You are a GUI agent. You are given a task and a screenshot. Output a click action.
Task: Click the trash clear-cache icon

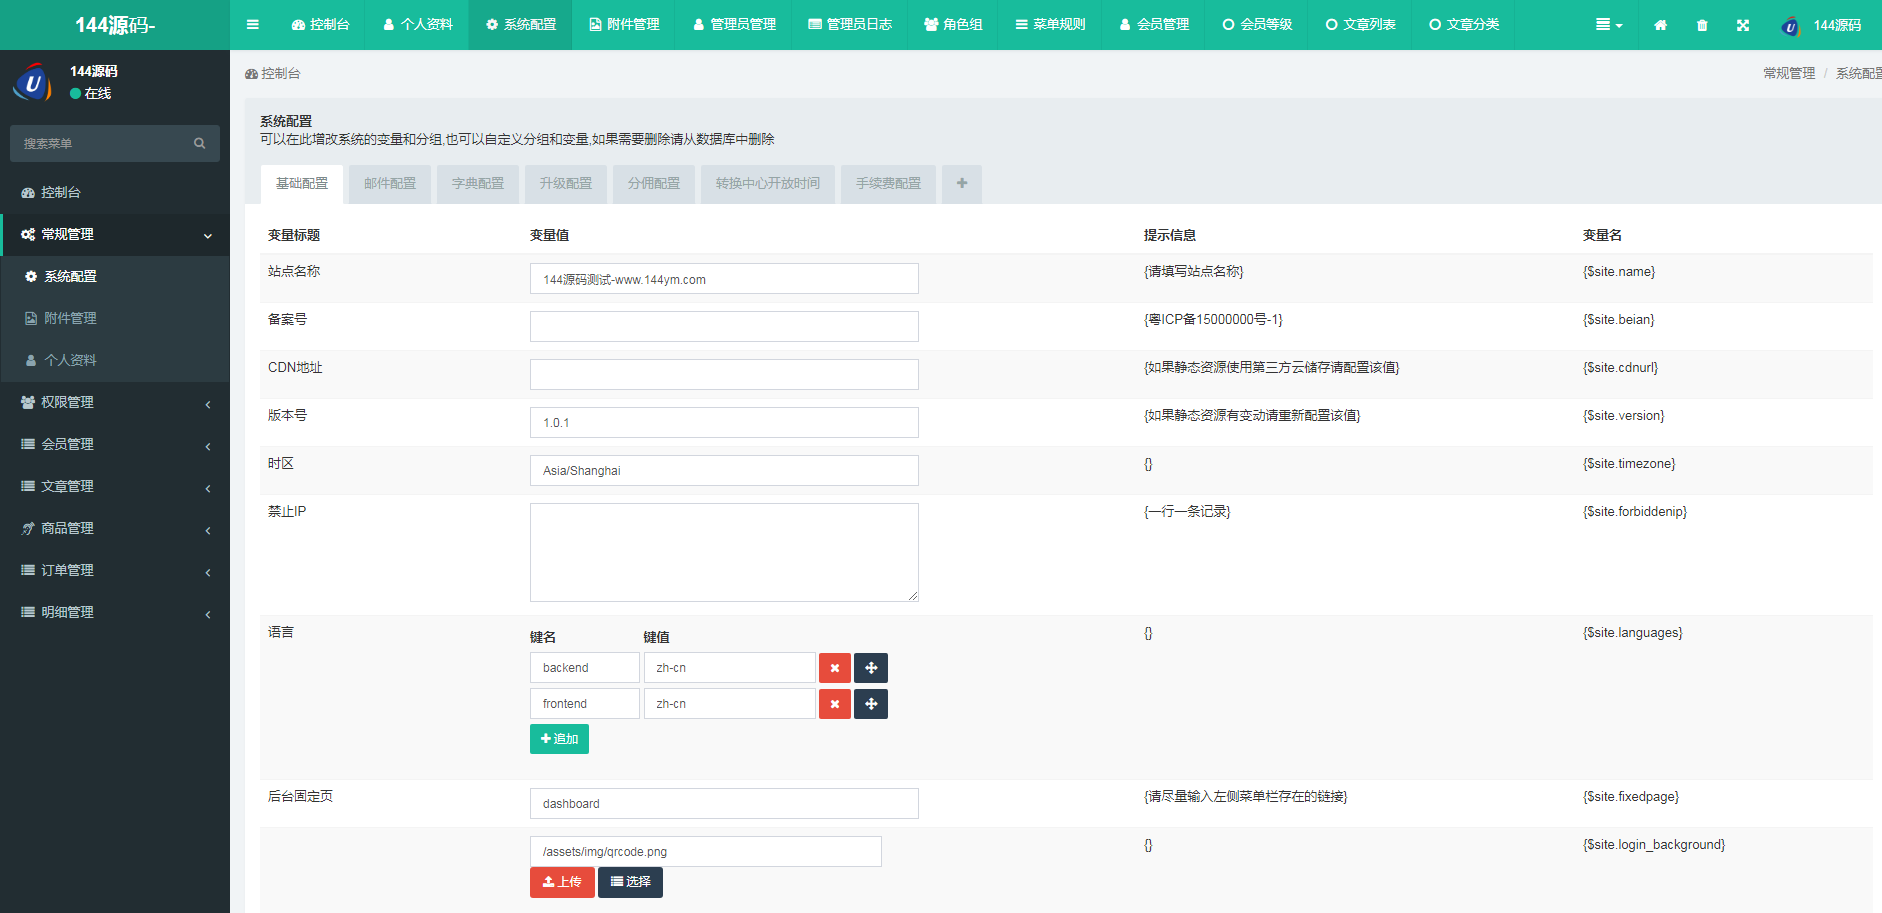1702,25
